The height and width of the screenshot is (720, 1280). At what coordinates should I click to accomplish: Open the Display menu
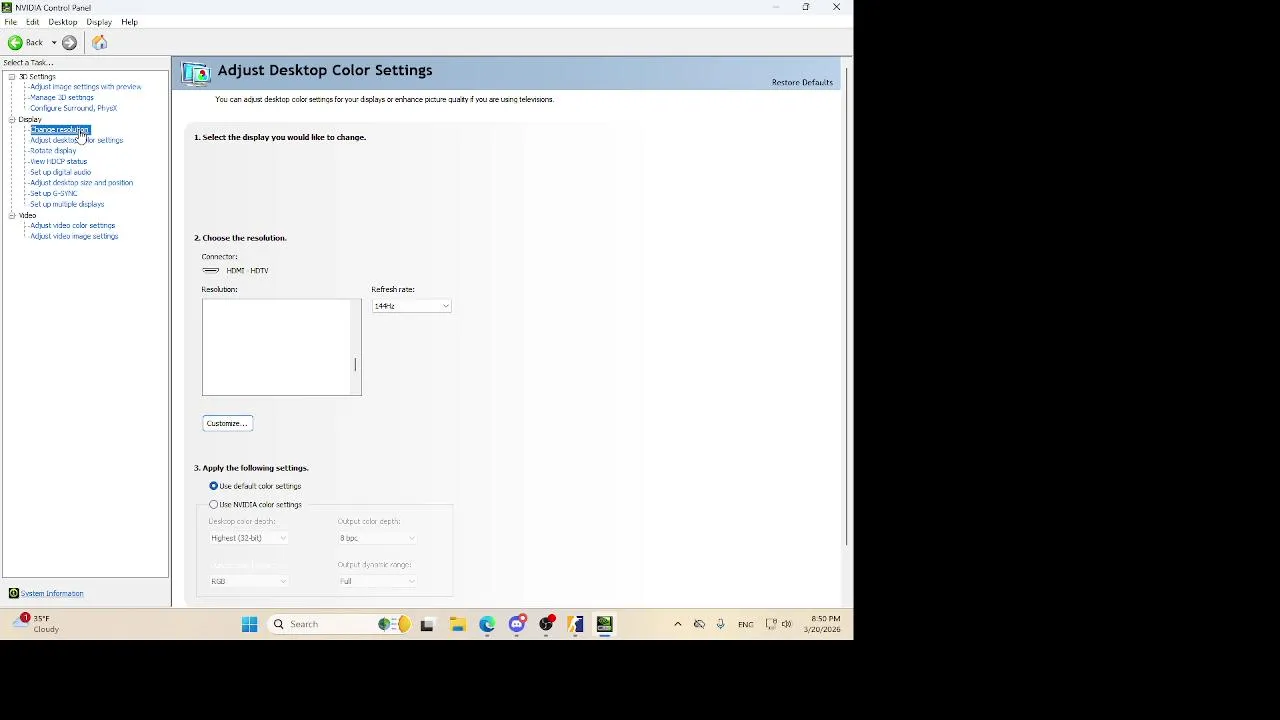tap(99, 22)
